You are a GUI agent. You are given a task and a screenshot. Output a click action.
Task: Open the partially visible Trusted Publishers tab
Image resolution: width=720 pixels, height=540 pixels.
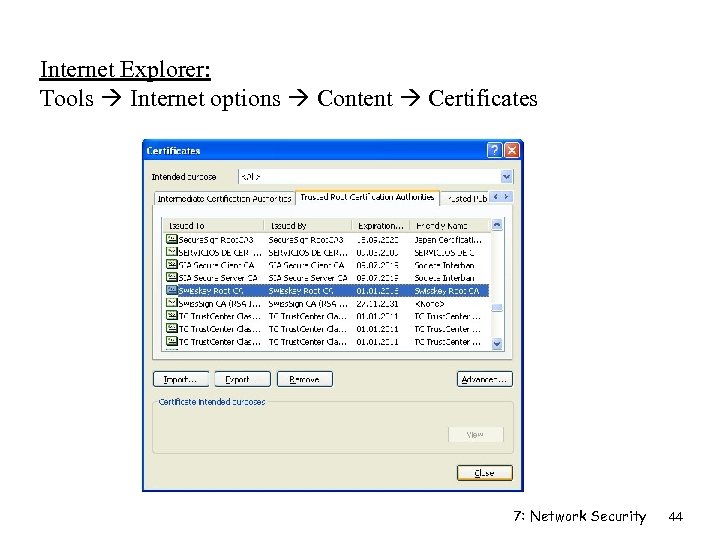(x=466, y=198)
